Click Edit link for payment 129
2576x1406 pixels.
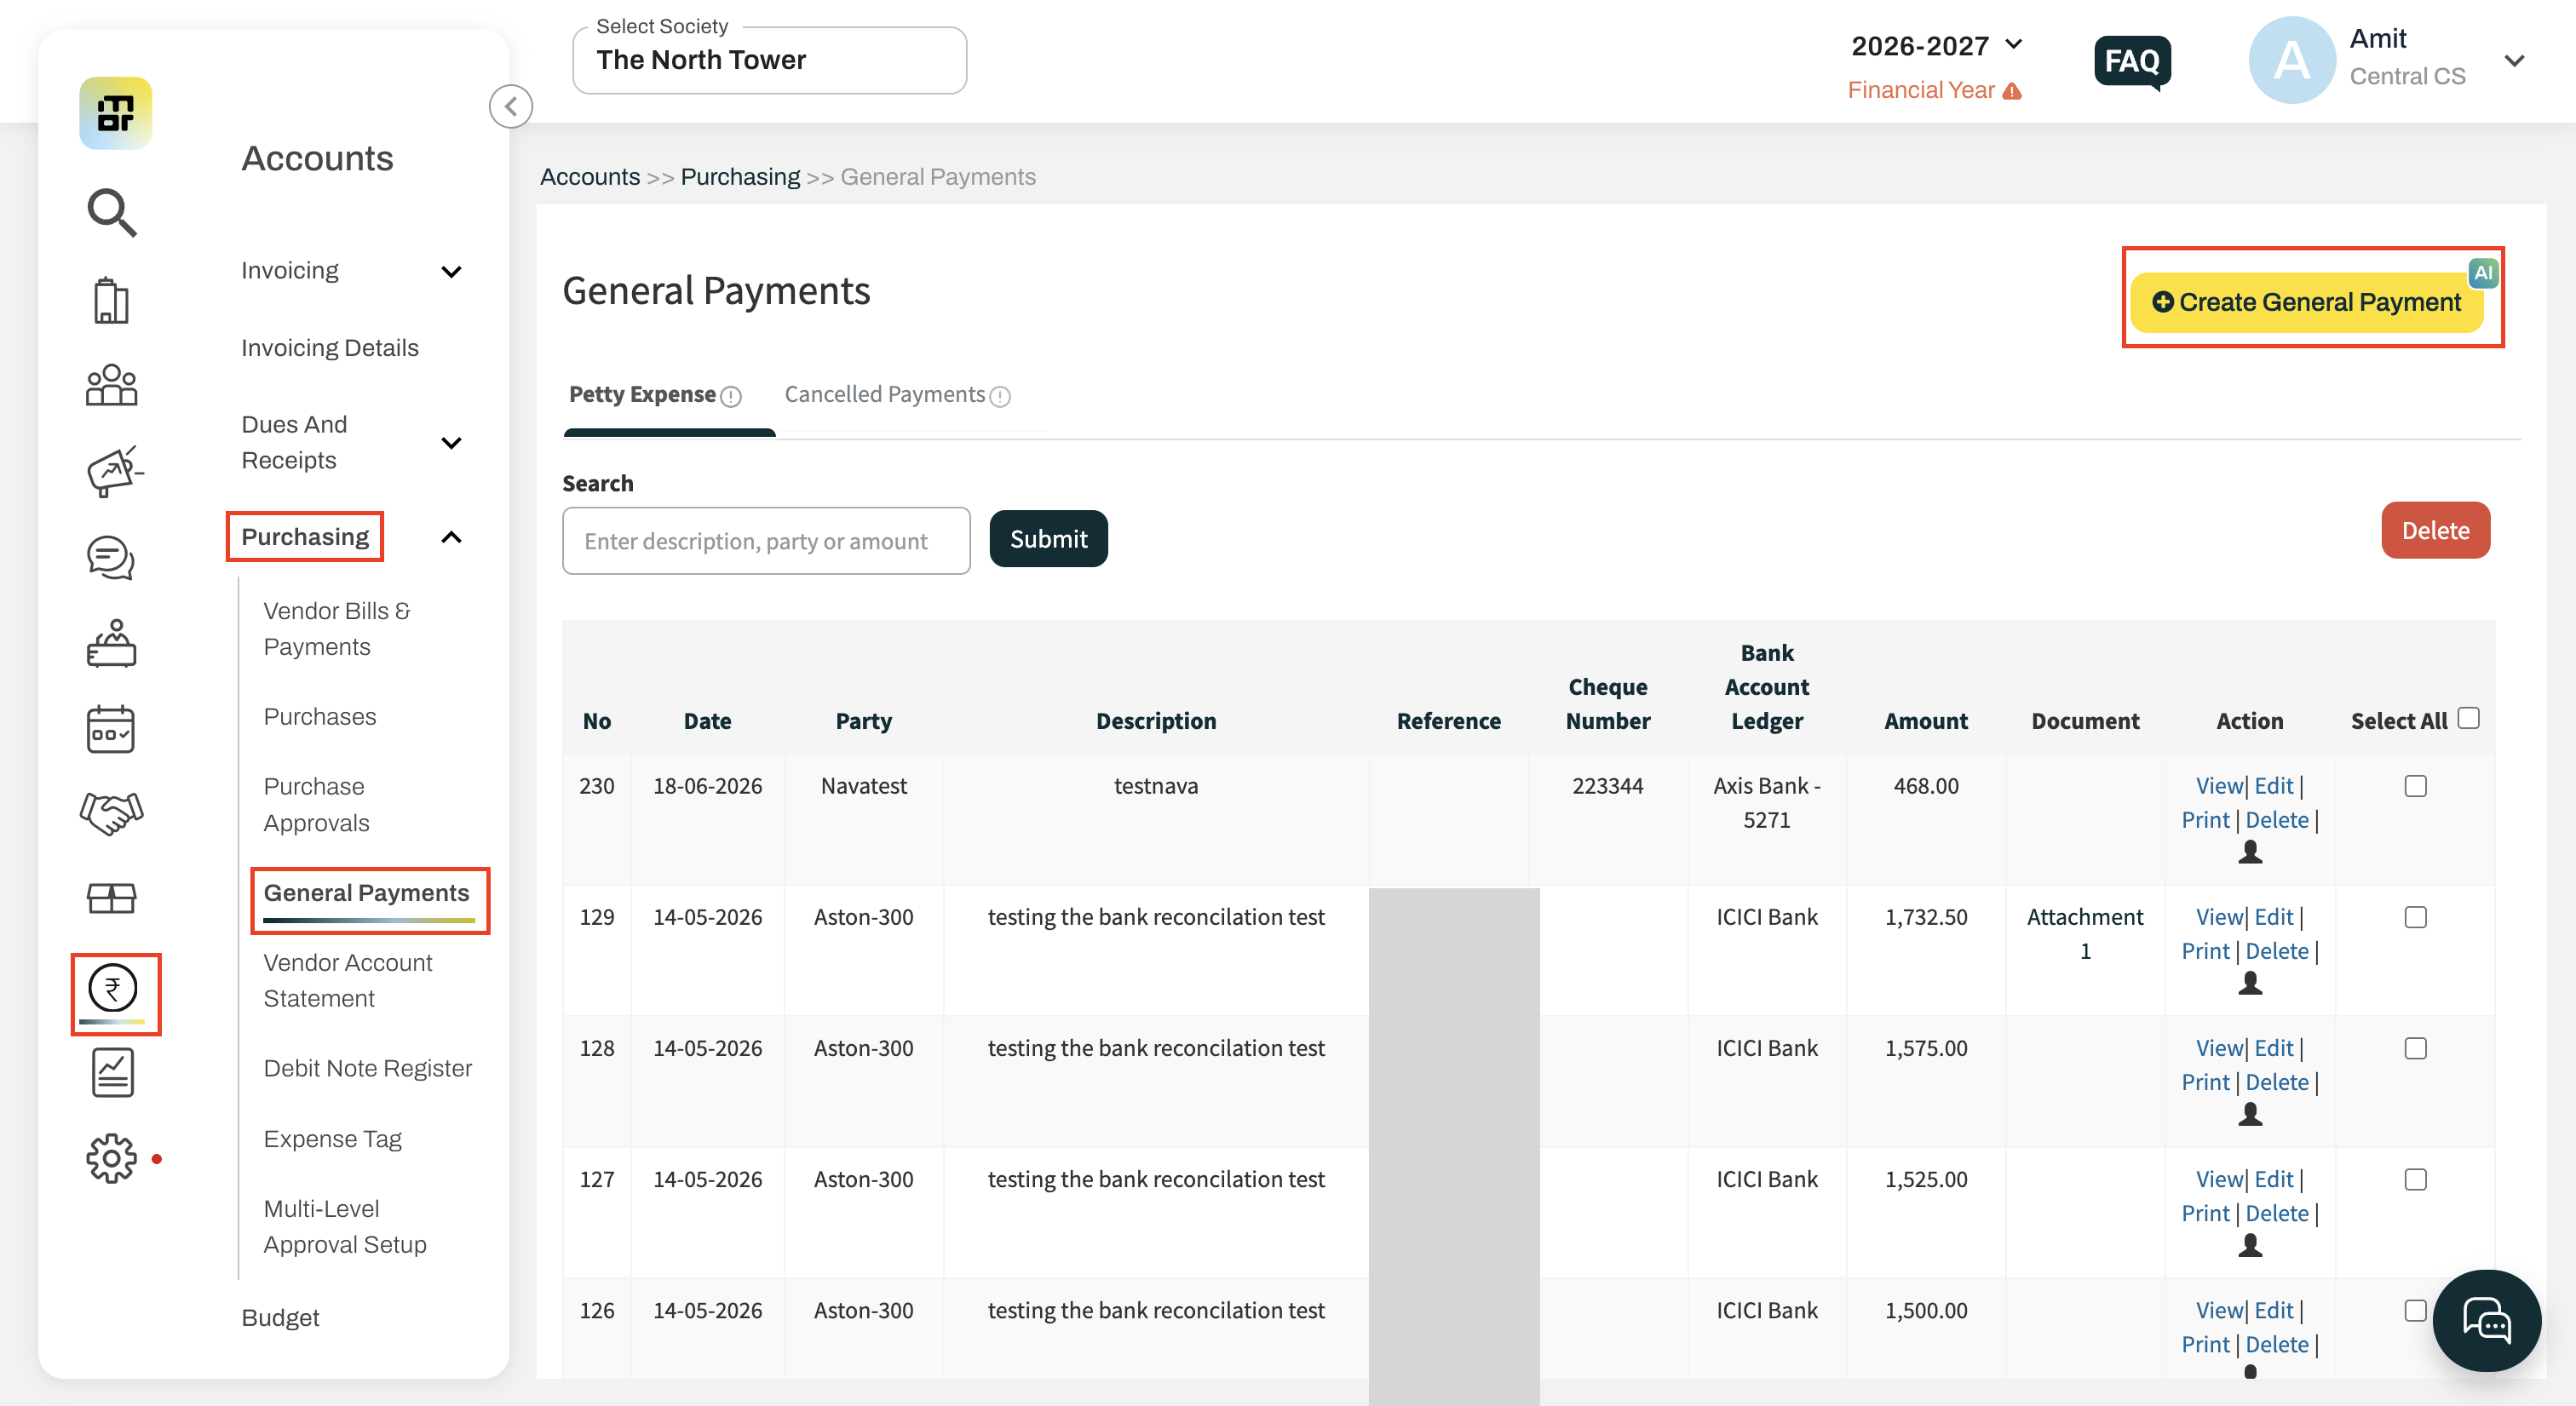[x=2273, y=917]
